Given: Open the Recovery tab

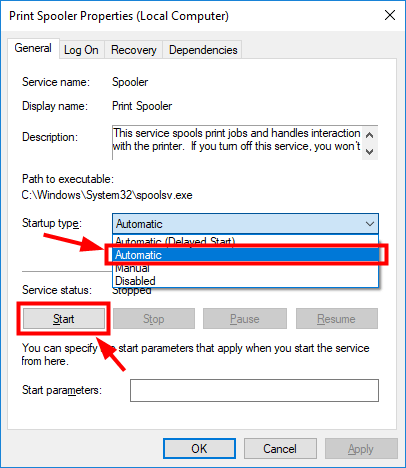Looking at the screenshot, I should pos(133,50).
